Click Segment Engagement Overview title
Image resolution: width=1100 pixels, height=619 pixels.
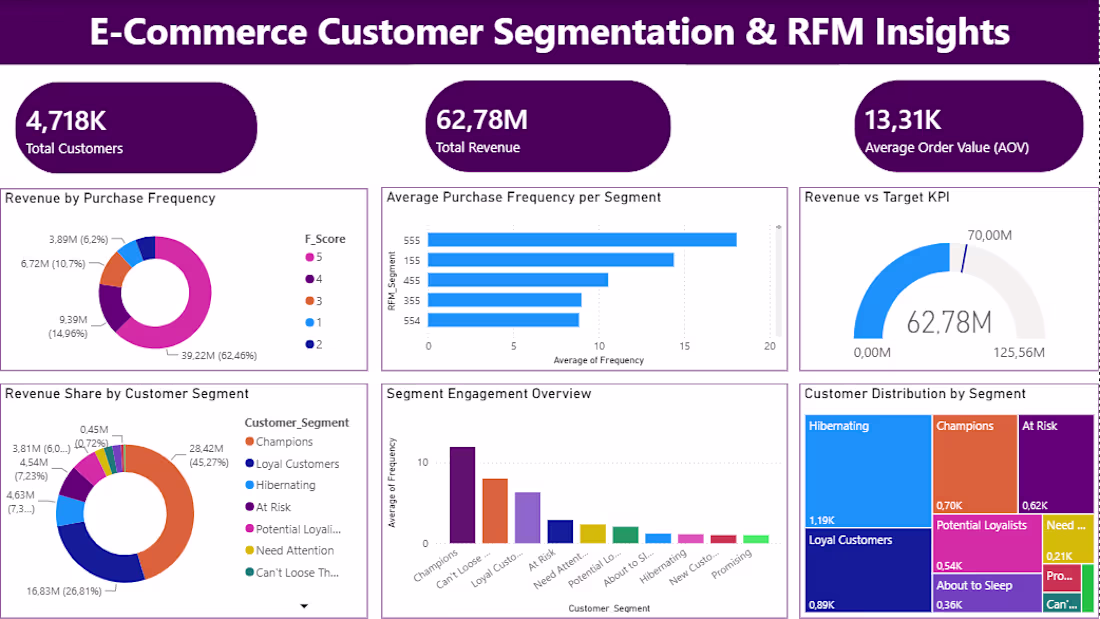(x=489, y=394)
